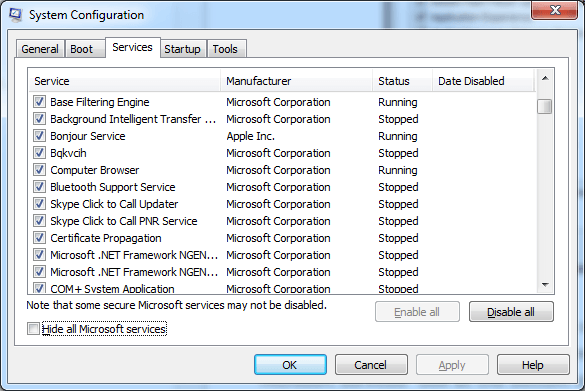Switch to the Startup tab

click(182, 49)
